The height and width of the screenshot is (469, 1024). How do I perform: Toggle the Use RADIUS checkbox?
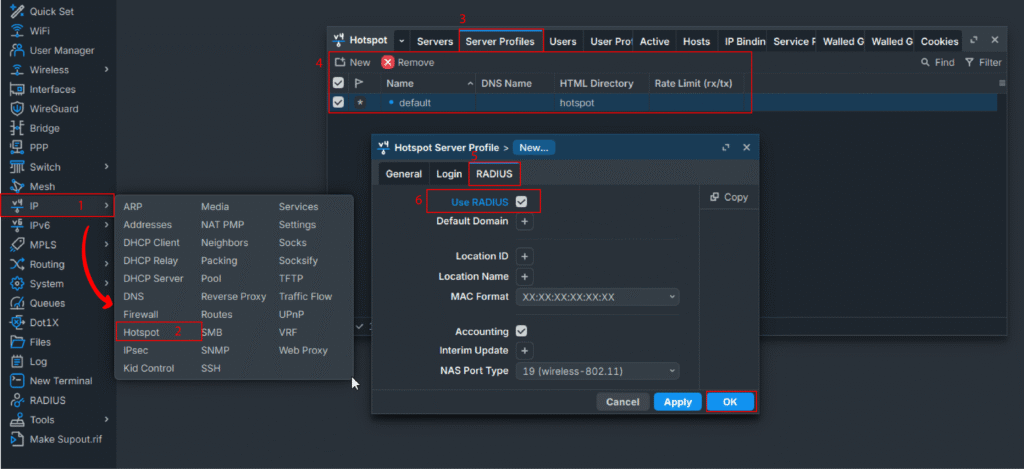coord(521,202)
